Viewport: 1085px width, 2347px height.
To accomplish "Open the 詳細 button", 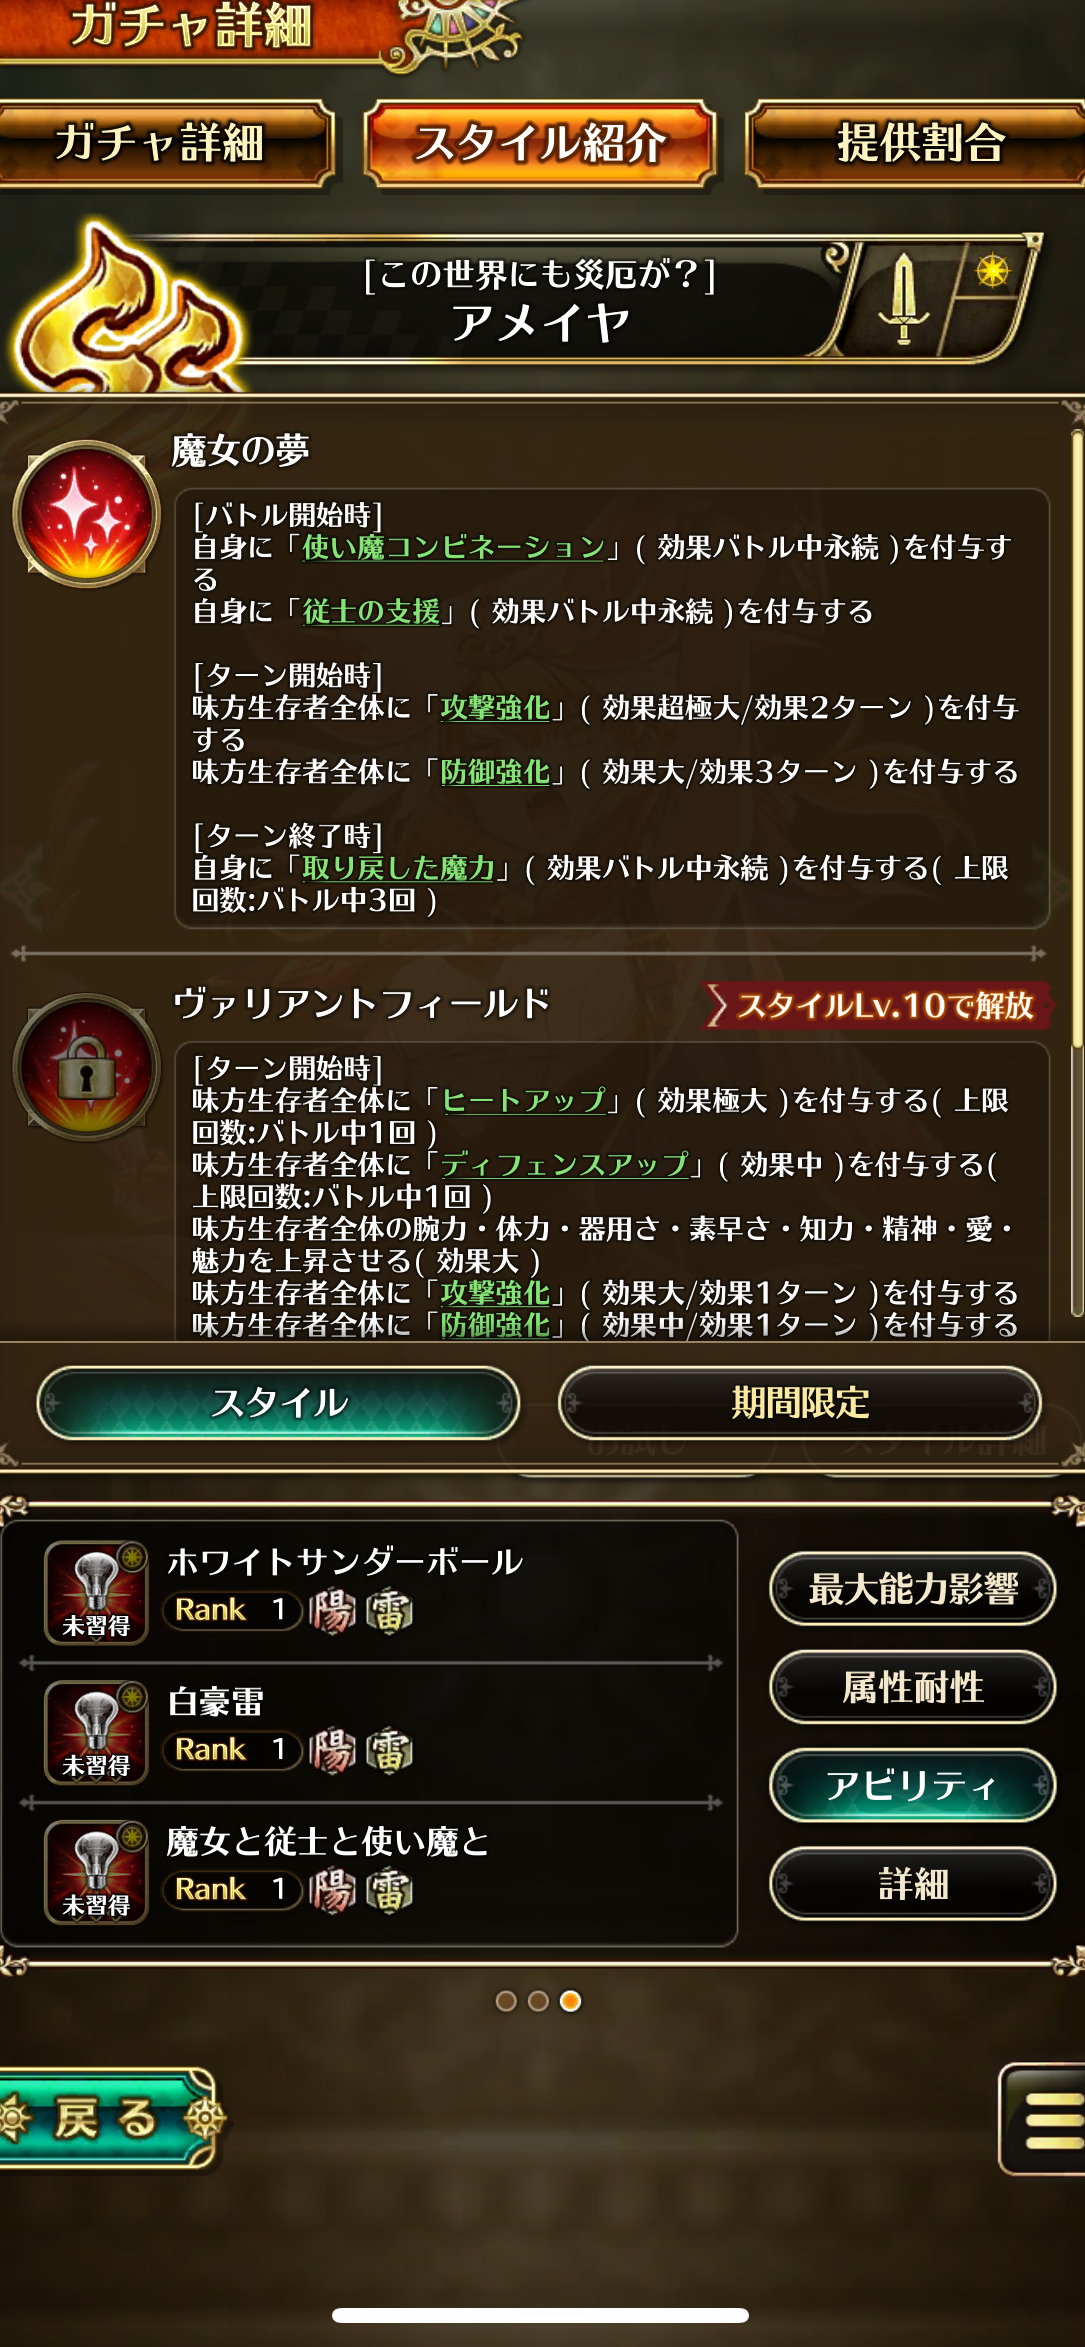I will 912,1884.
